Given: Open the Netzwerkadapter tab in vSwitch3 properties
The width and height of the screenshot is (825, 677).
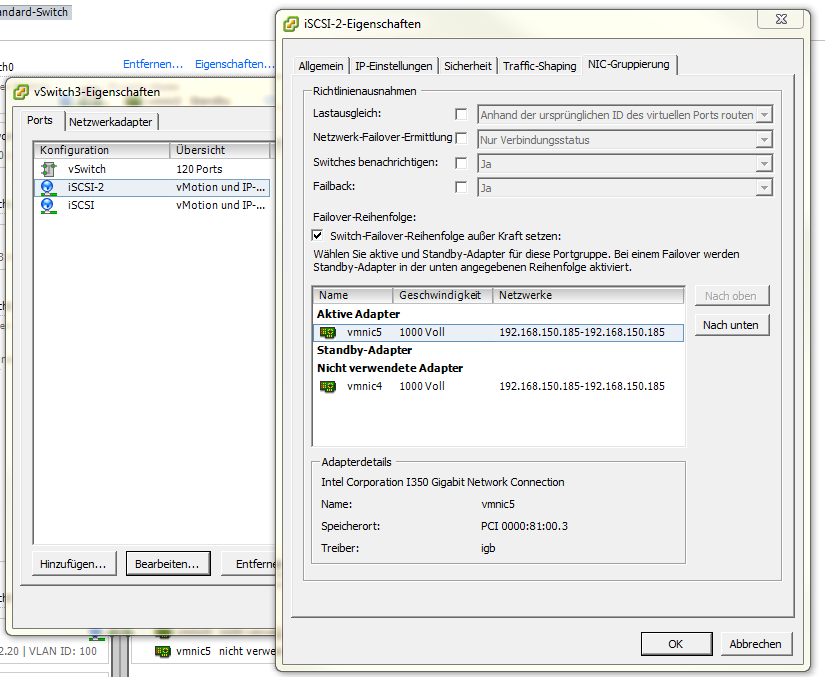Looking at the screenshot, I should click(x=110, y=122).
